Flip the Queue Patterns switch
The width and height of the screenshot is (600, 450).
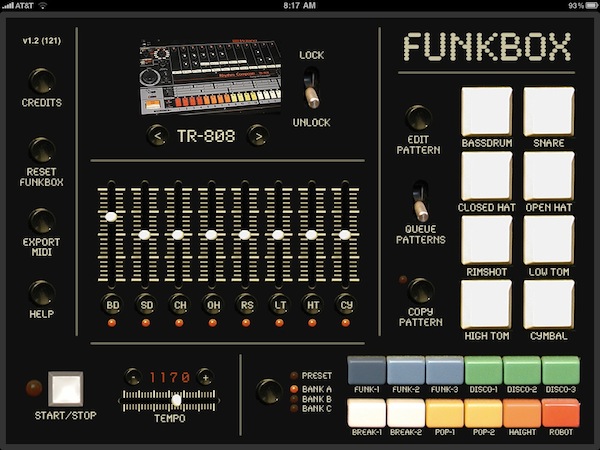421,201
